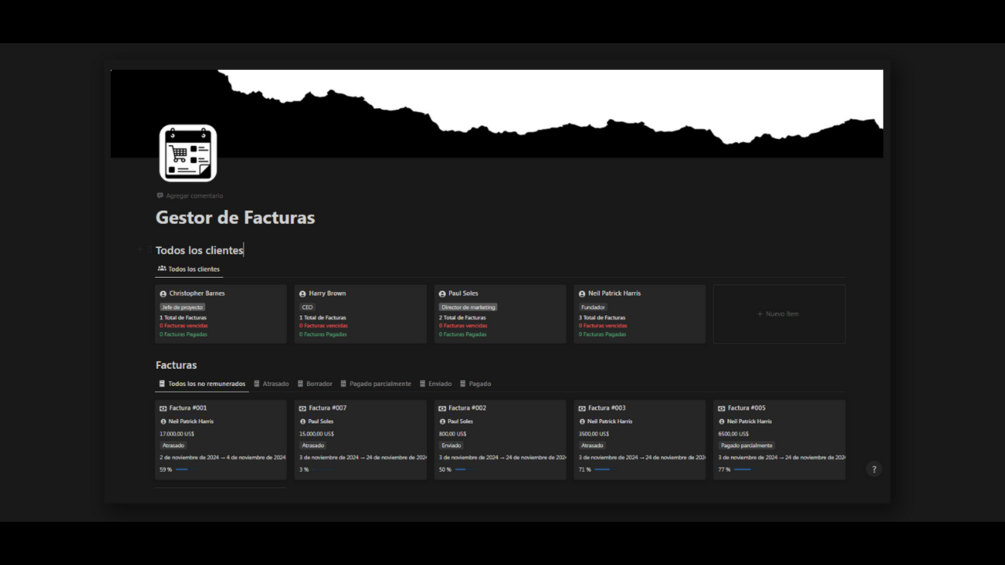
Task: Click person icon on Neil Patrick Harris client card
Action: coord(582,294)
